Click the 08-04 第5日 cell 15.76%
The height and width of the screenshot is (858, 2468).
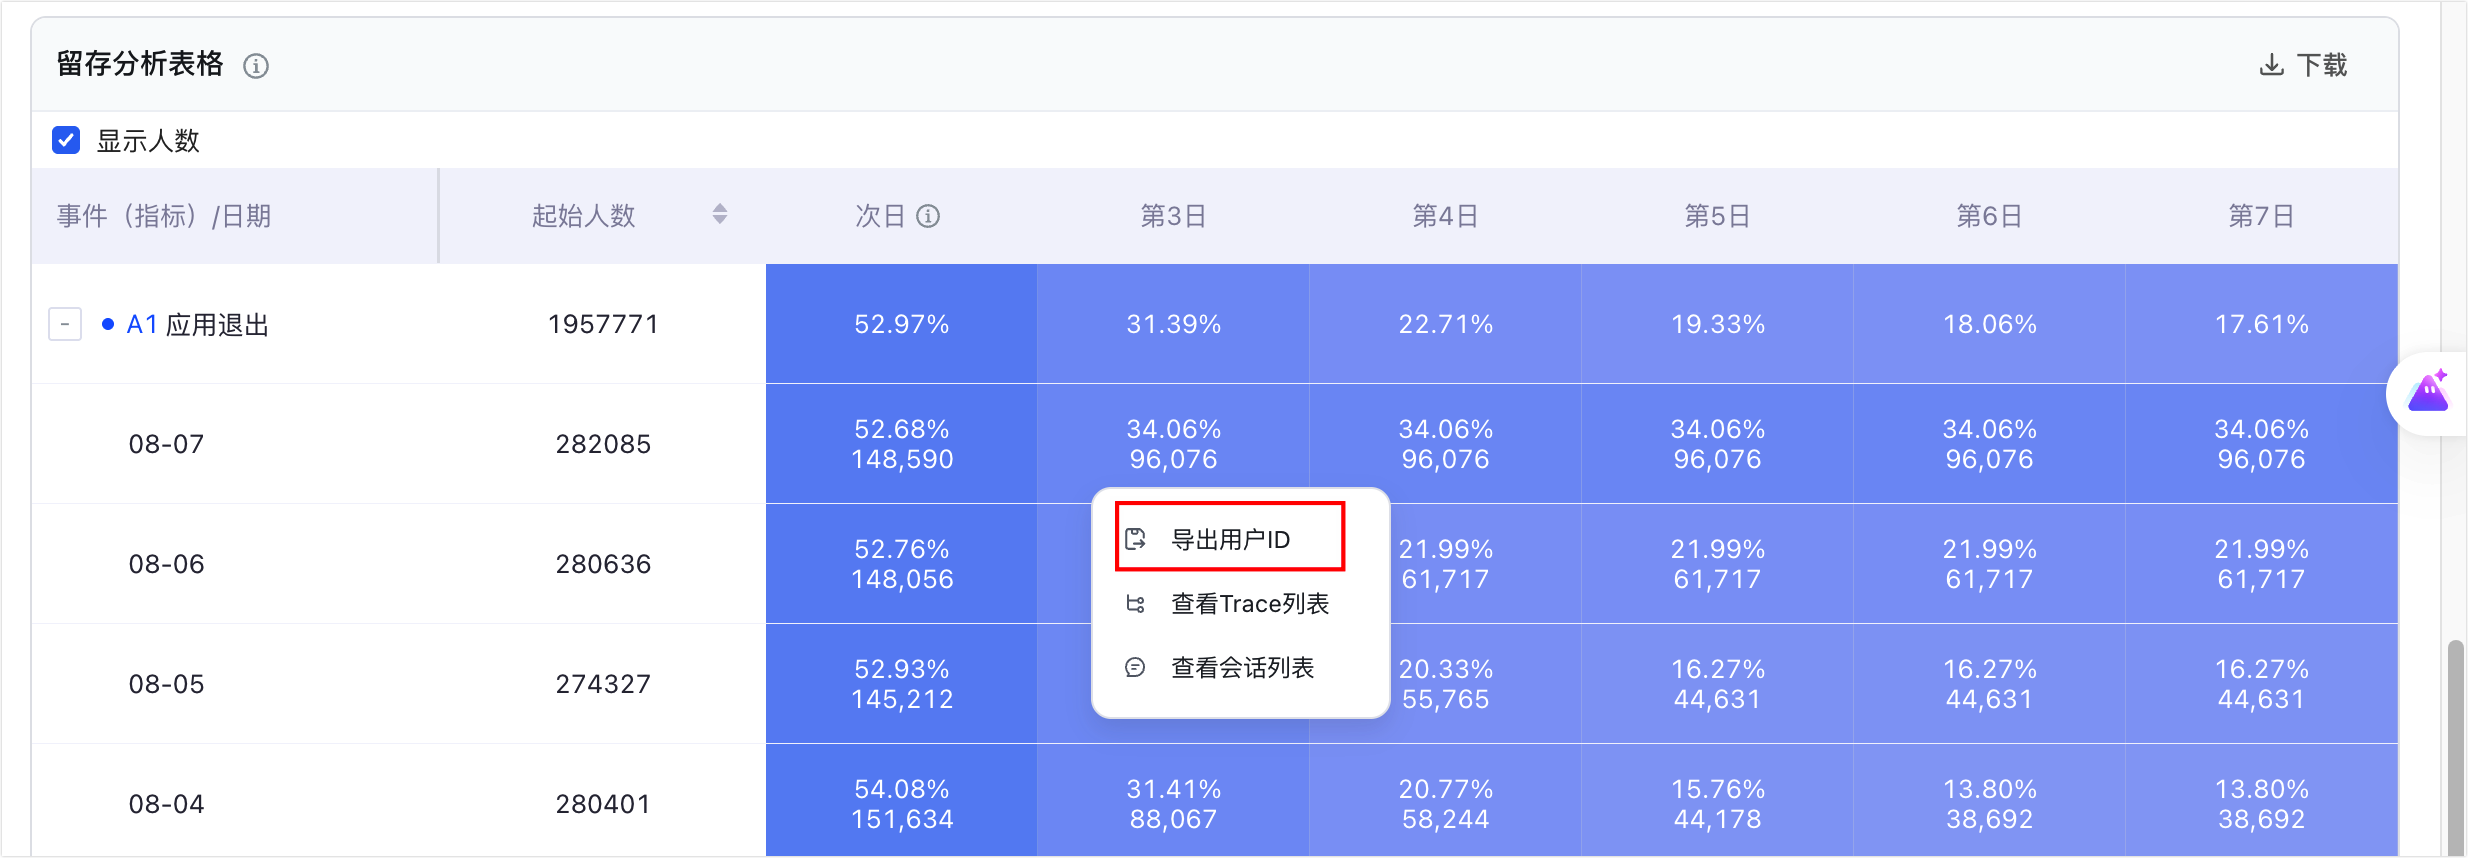1718,802
